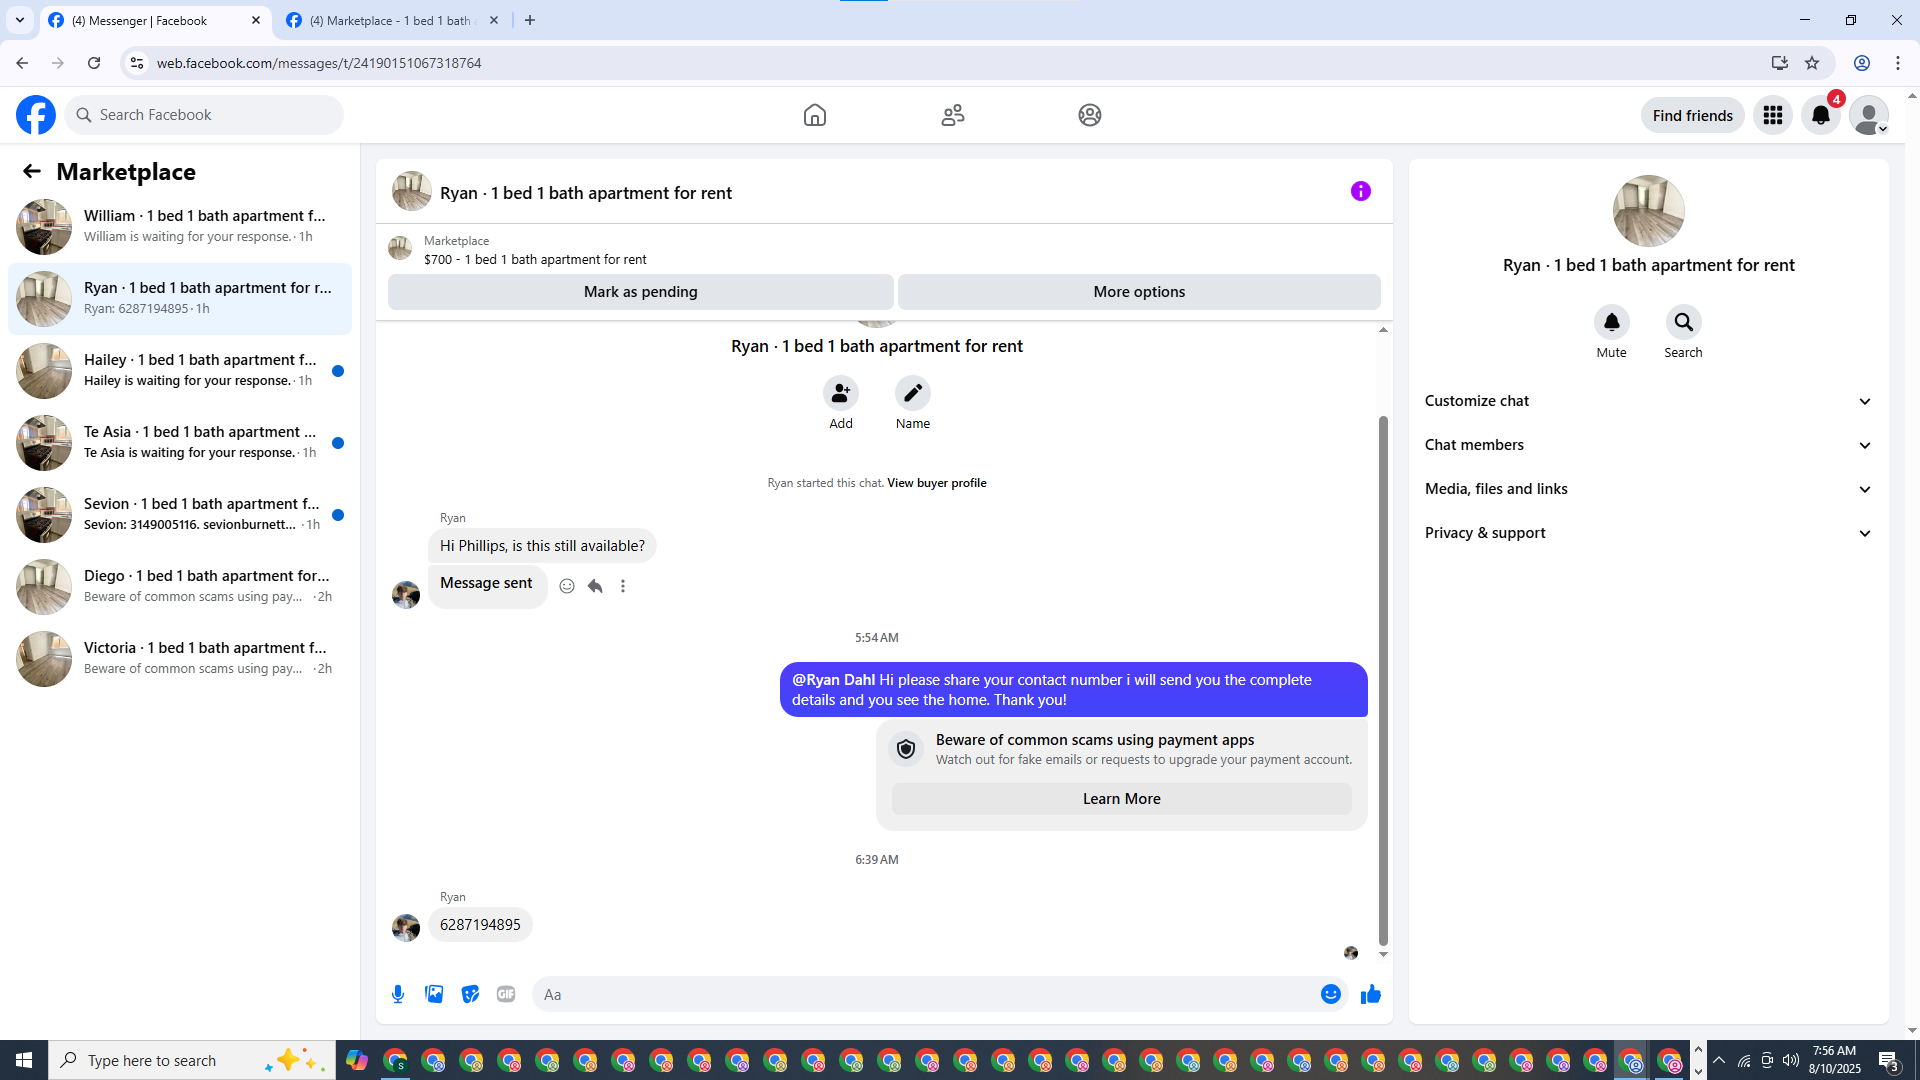Send a thumbs-up like
The image size is (1920, 1080).
pos(1370,994)
